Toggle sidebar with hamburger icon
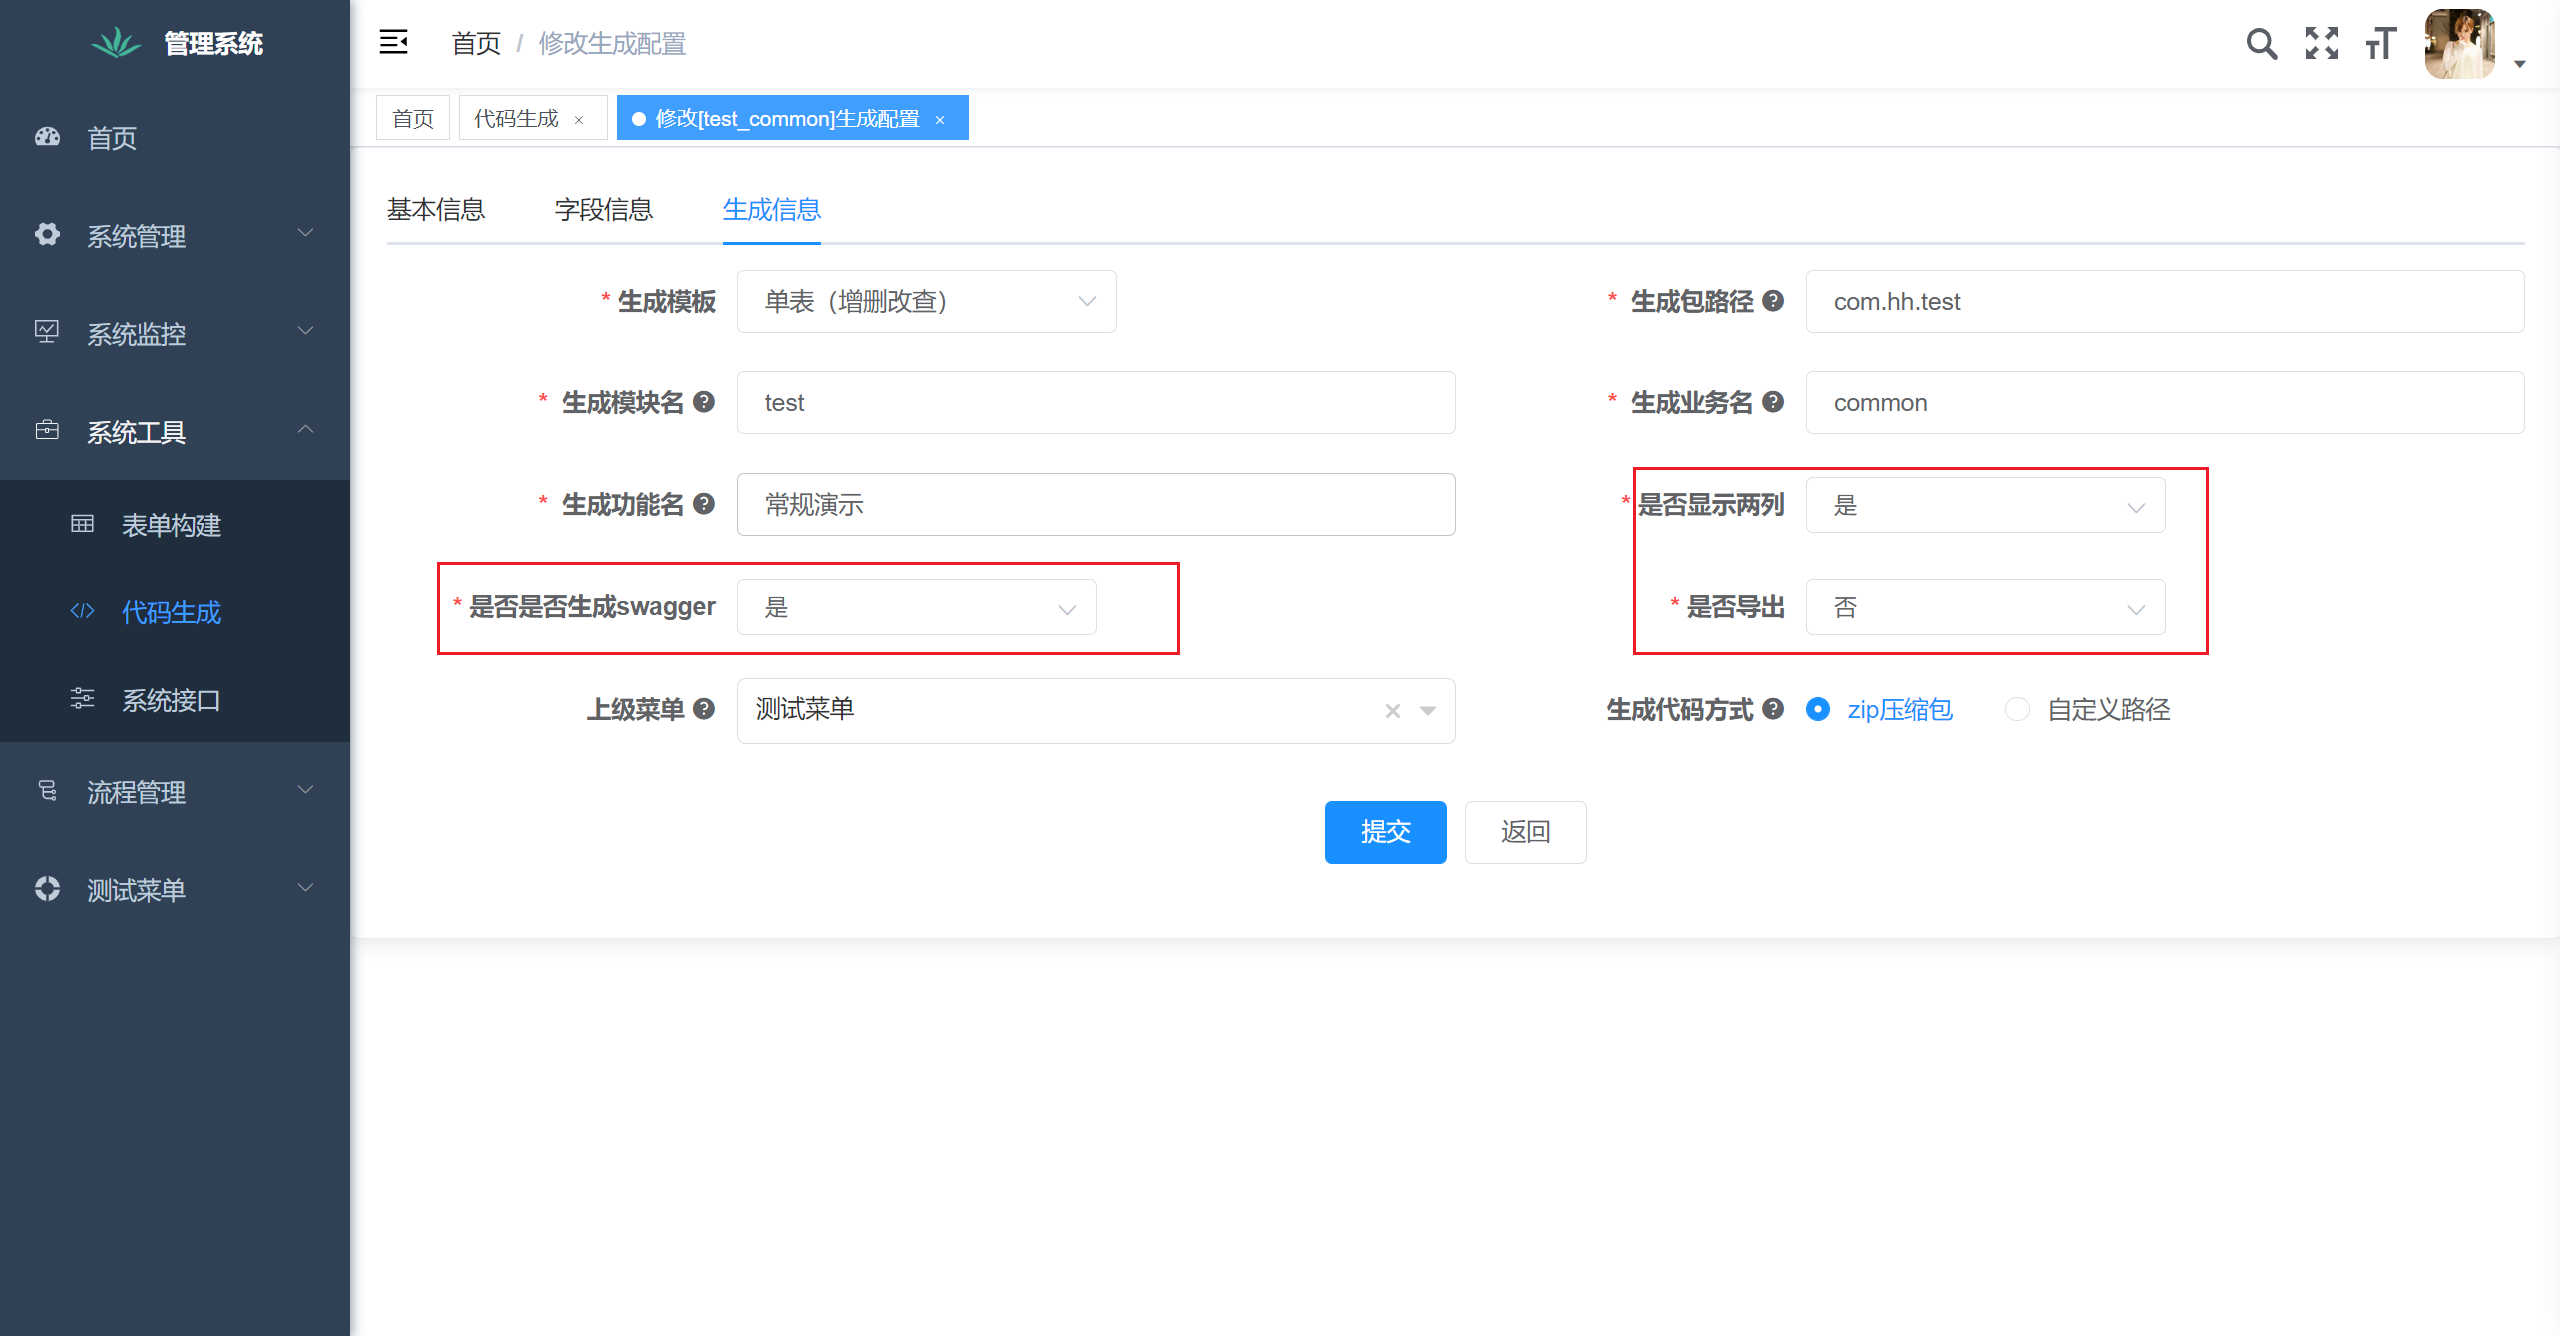This screenshot has width=2560, height=1336. click(394, 42)
